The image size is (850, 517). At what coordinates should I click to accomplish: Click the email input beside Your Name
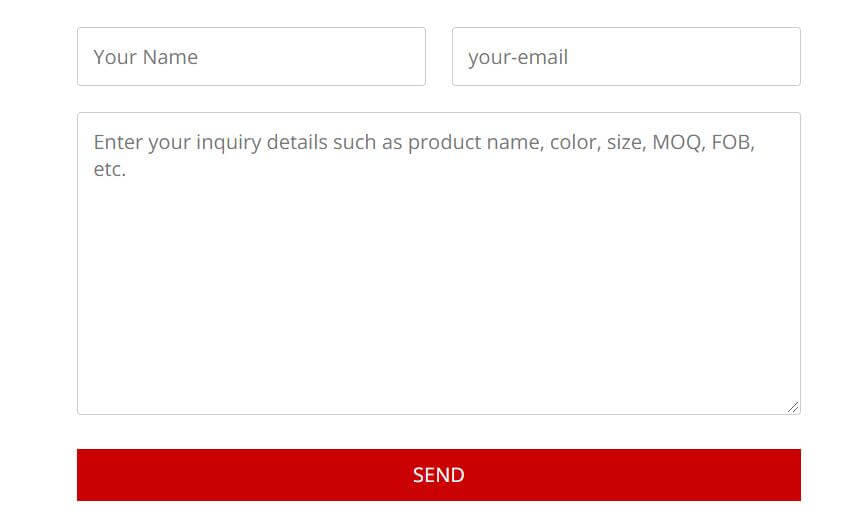pos(626,56)
